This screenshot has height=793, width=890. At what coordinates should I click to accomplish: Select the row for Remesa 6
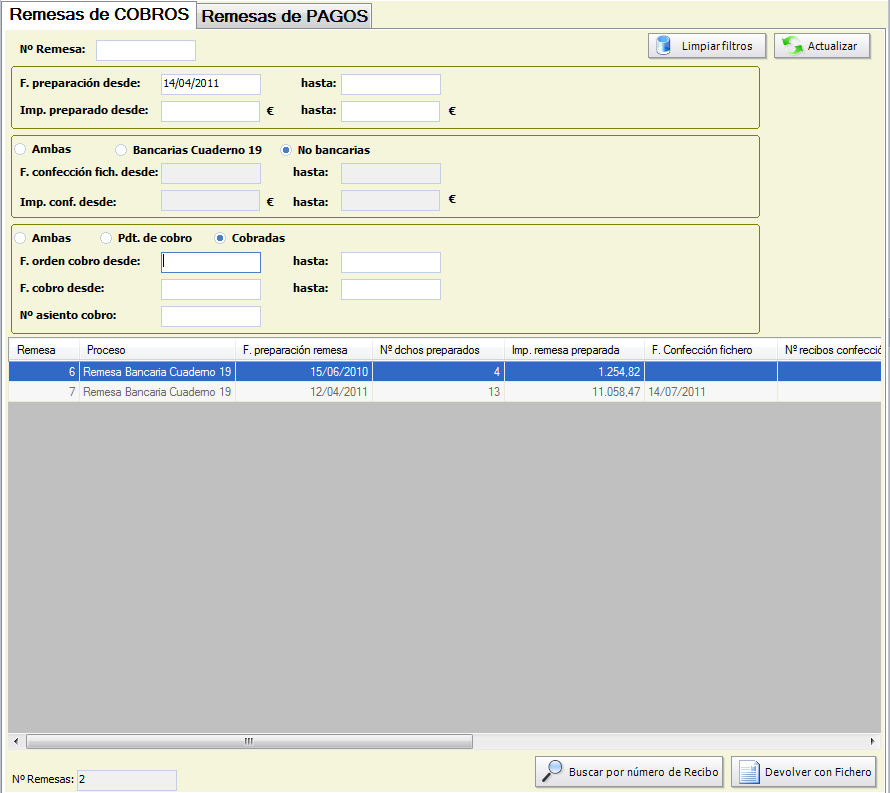[x=444, y=372]
